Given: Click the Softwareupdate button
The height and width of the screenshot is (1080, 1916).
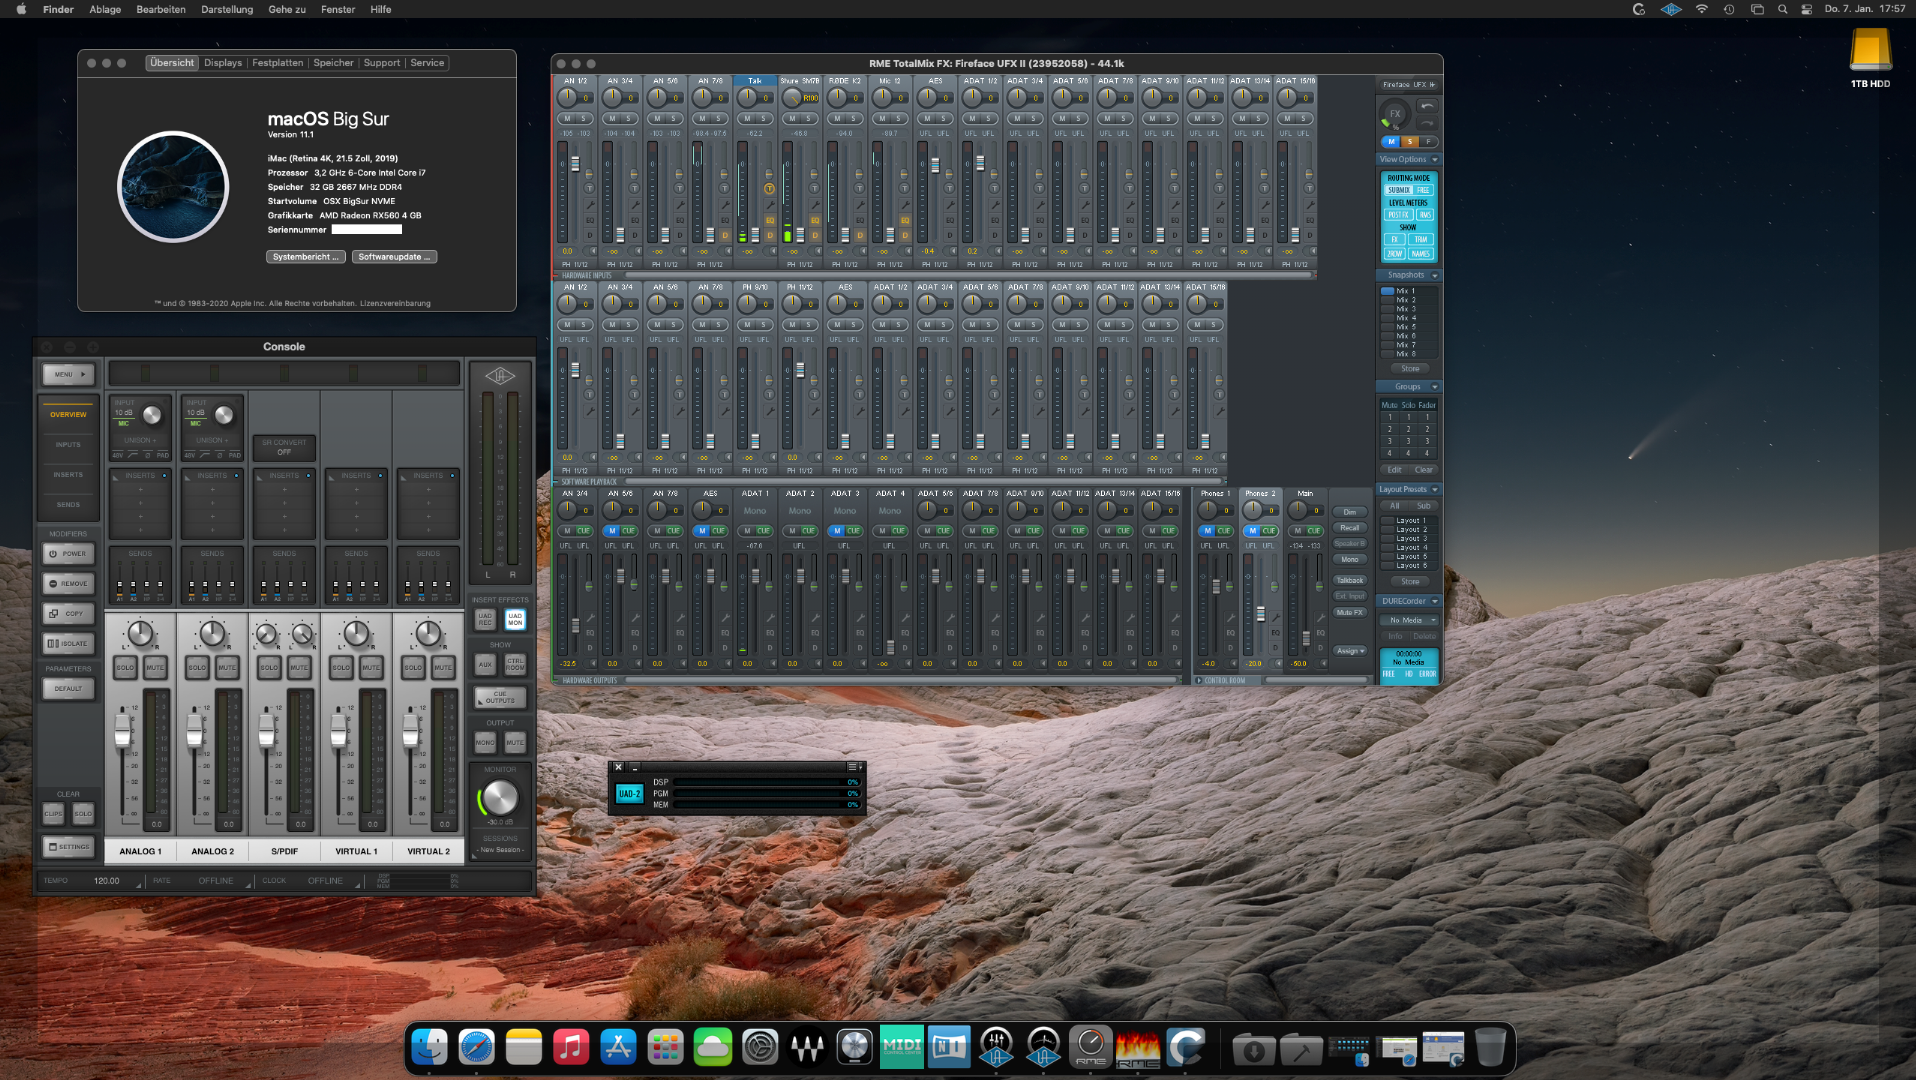Looking at the screenshot, I should point(394,257).
